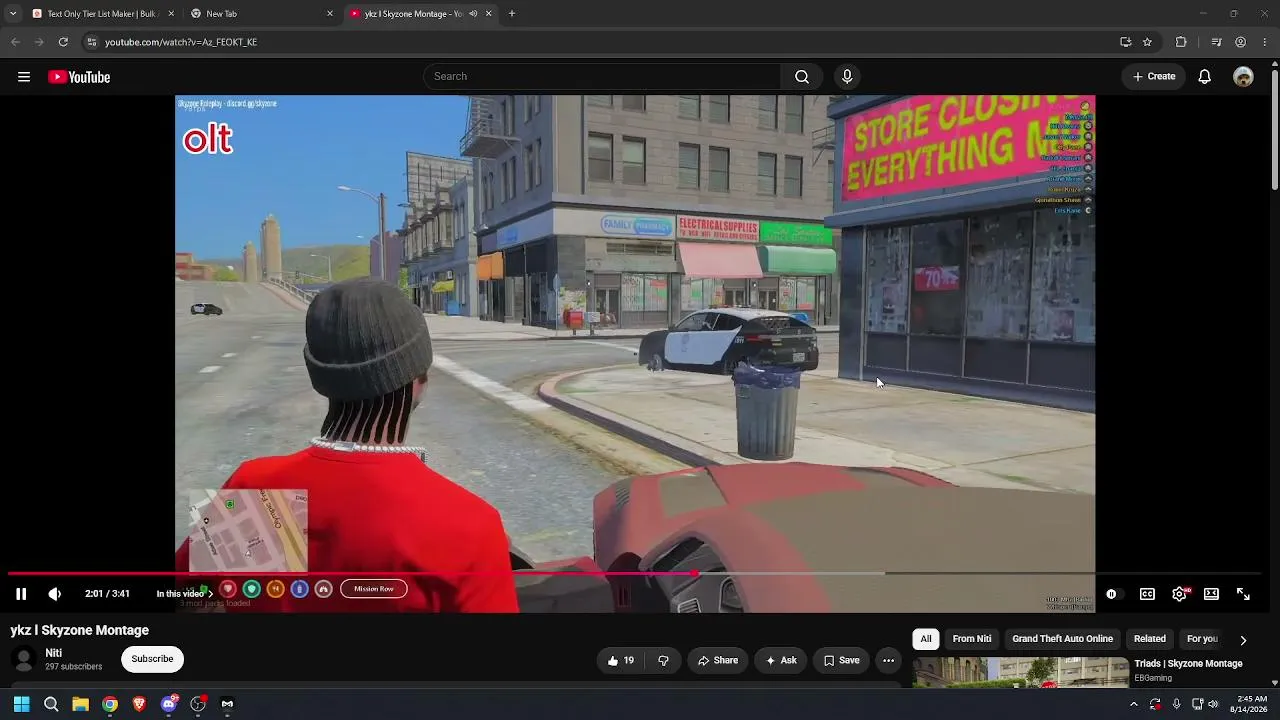The height and width of the screenshot is (720, 1280).
Task: Mute the video with the speaker icon
Action: click(x=55, y=594)
